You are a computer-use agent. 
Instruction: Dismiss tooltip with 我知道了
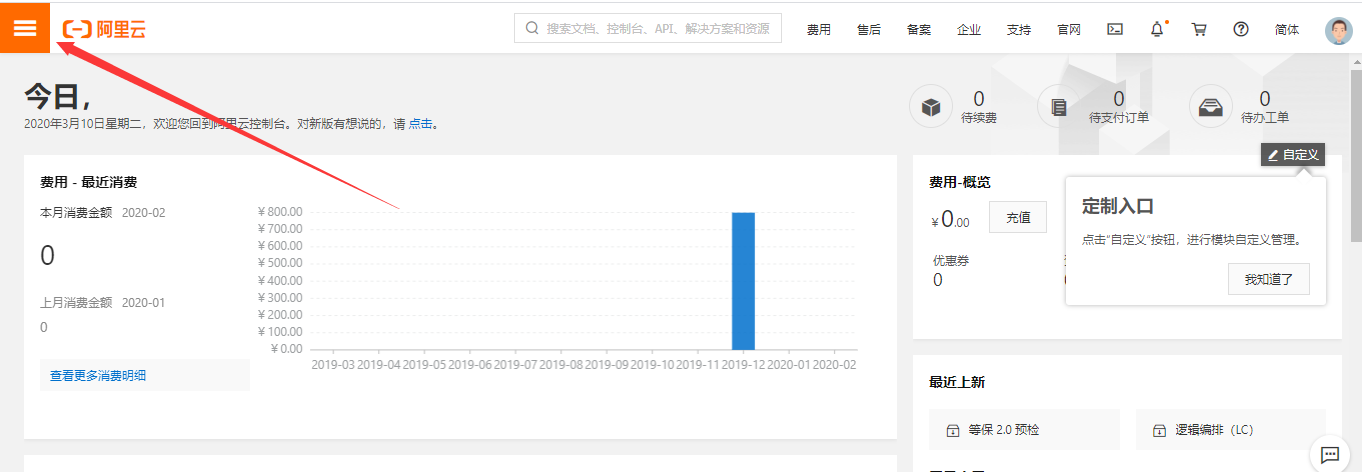coord(1269,280)
